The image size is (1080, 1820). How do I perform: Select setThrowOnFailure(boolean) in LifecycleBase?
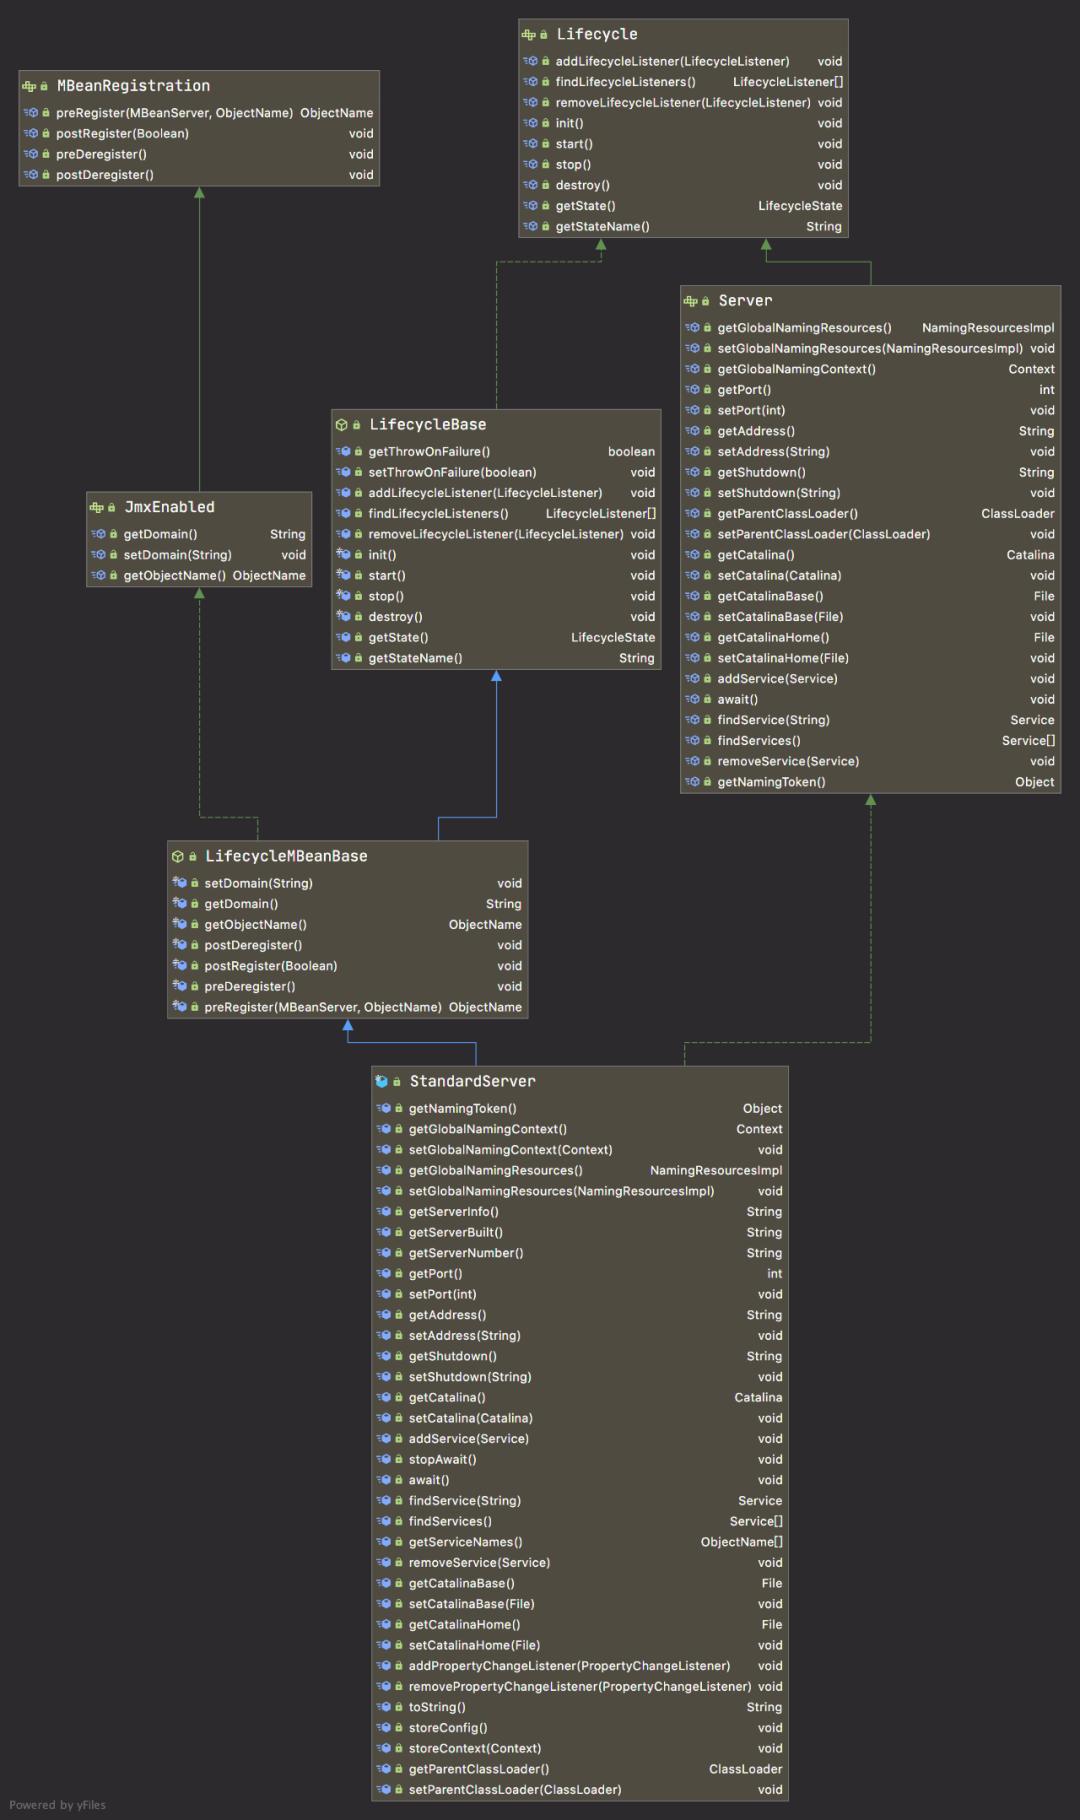click(x=452, y=473)
